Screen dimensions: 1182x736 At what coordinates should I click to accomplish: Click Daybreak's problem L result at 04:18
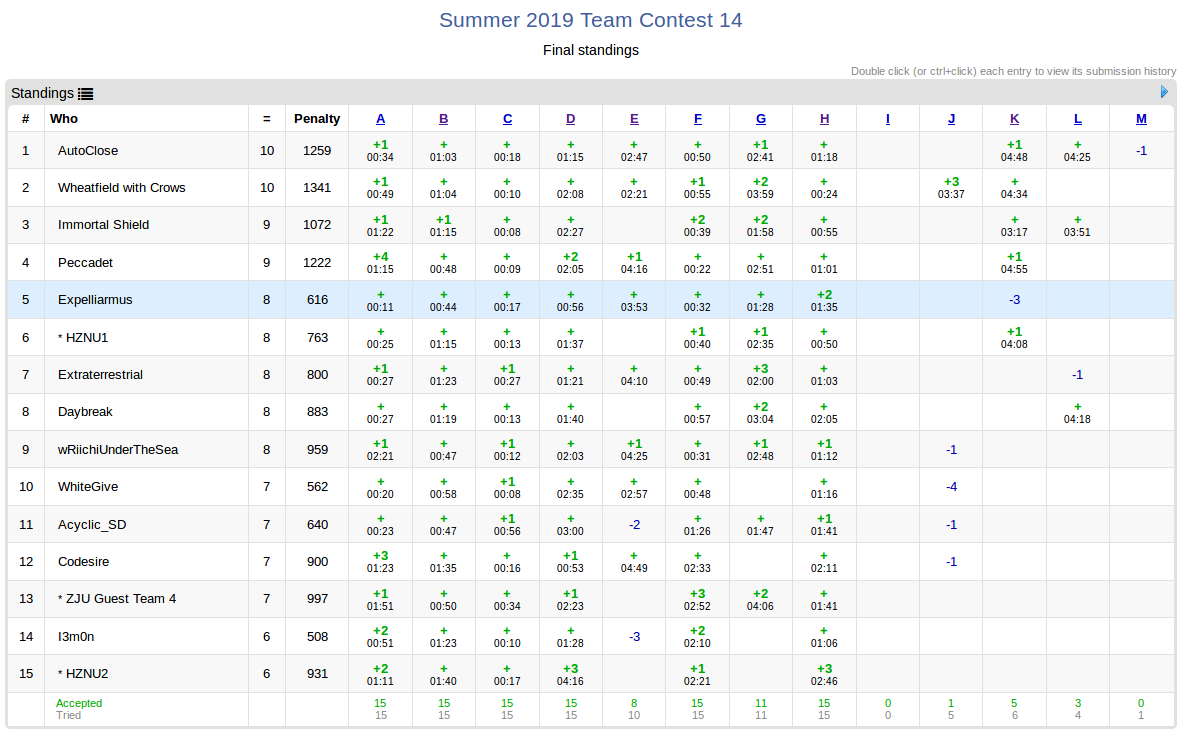click(1077, 412)
